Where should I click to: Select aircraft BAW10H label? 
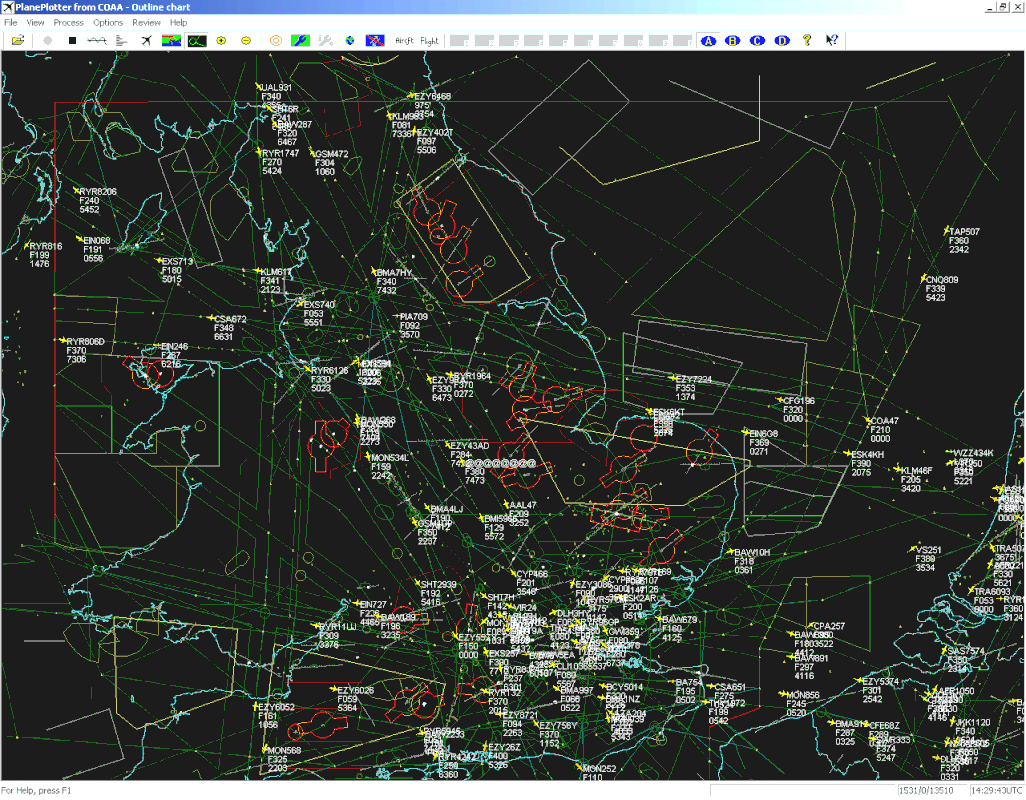click(752, 553)
